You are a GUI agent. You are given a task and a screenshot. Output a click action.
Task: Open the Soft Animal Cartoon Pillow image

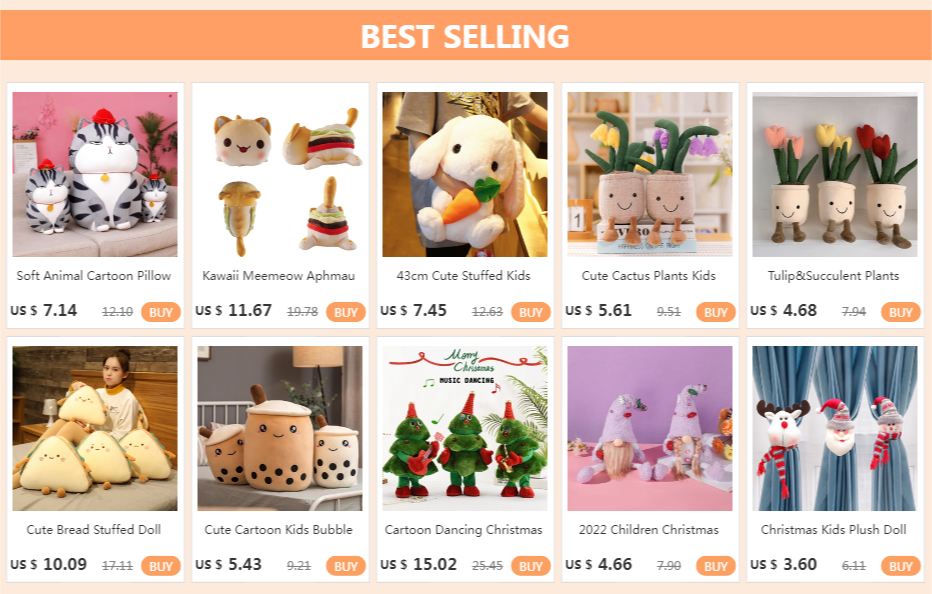click(95, 174)
